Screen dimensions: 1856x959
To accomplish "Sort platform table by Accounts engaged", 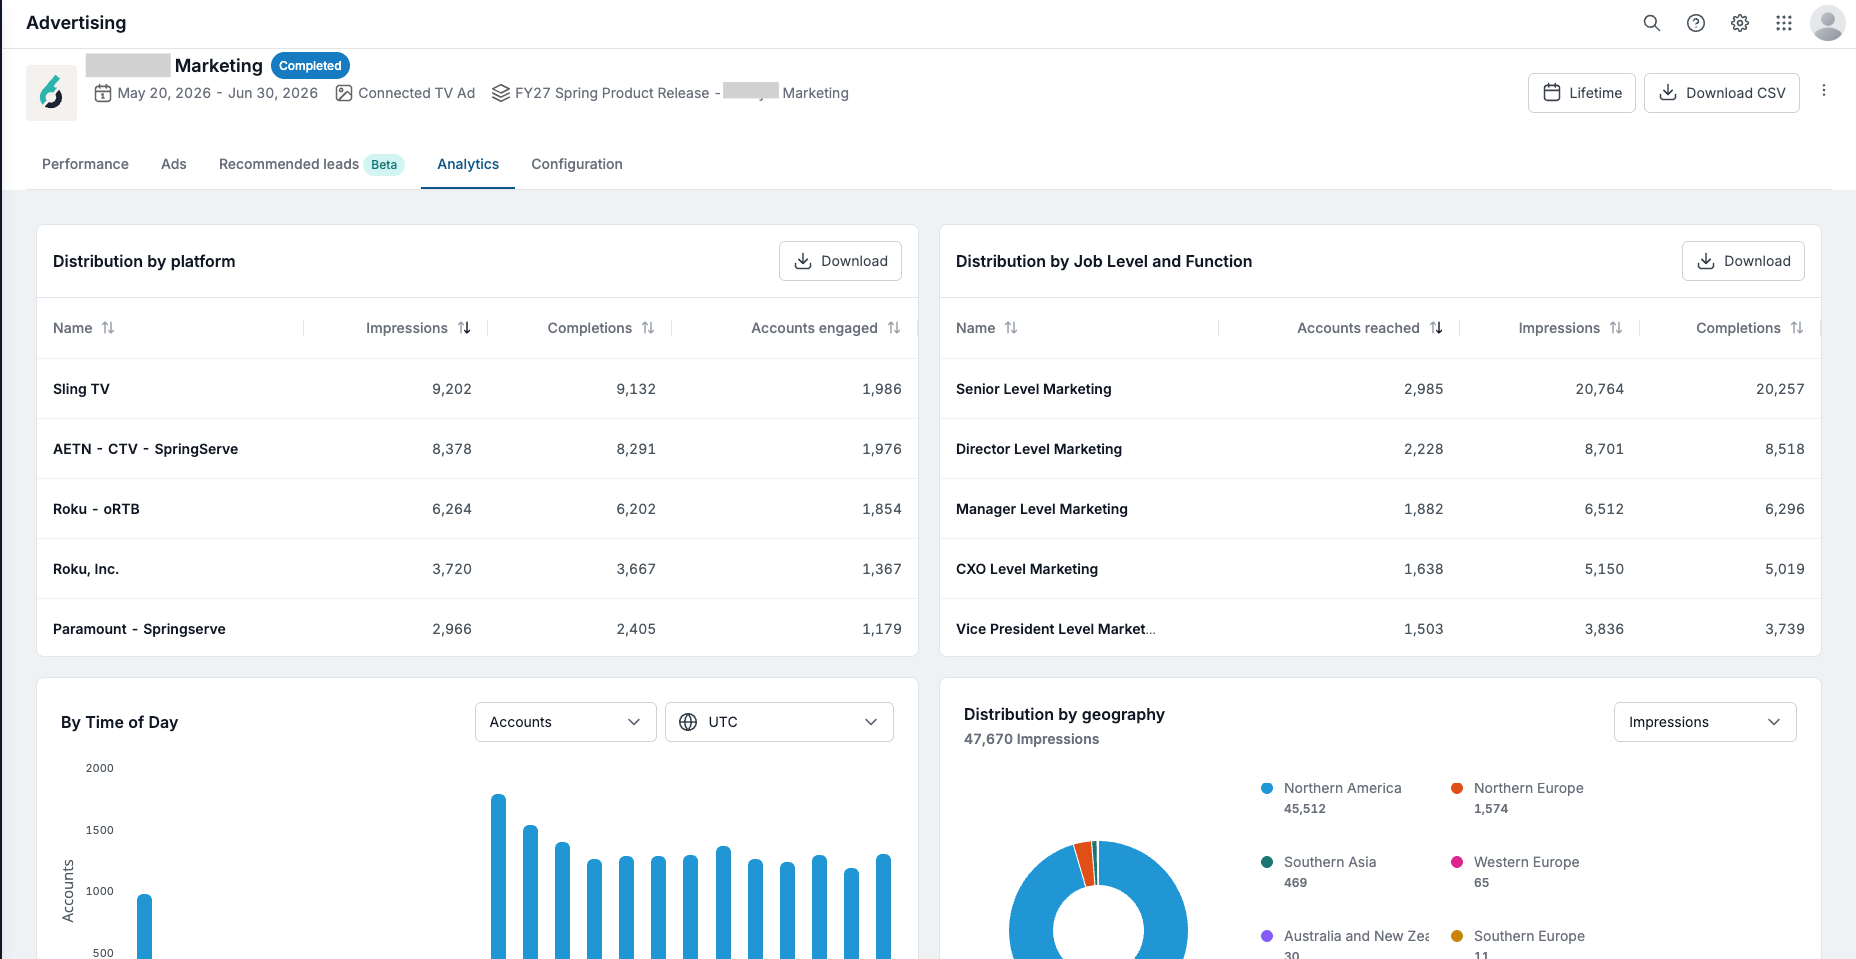I will (x=894, y=328).
